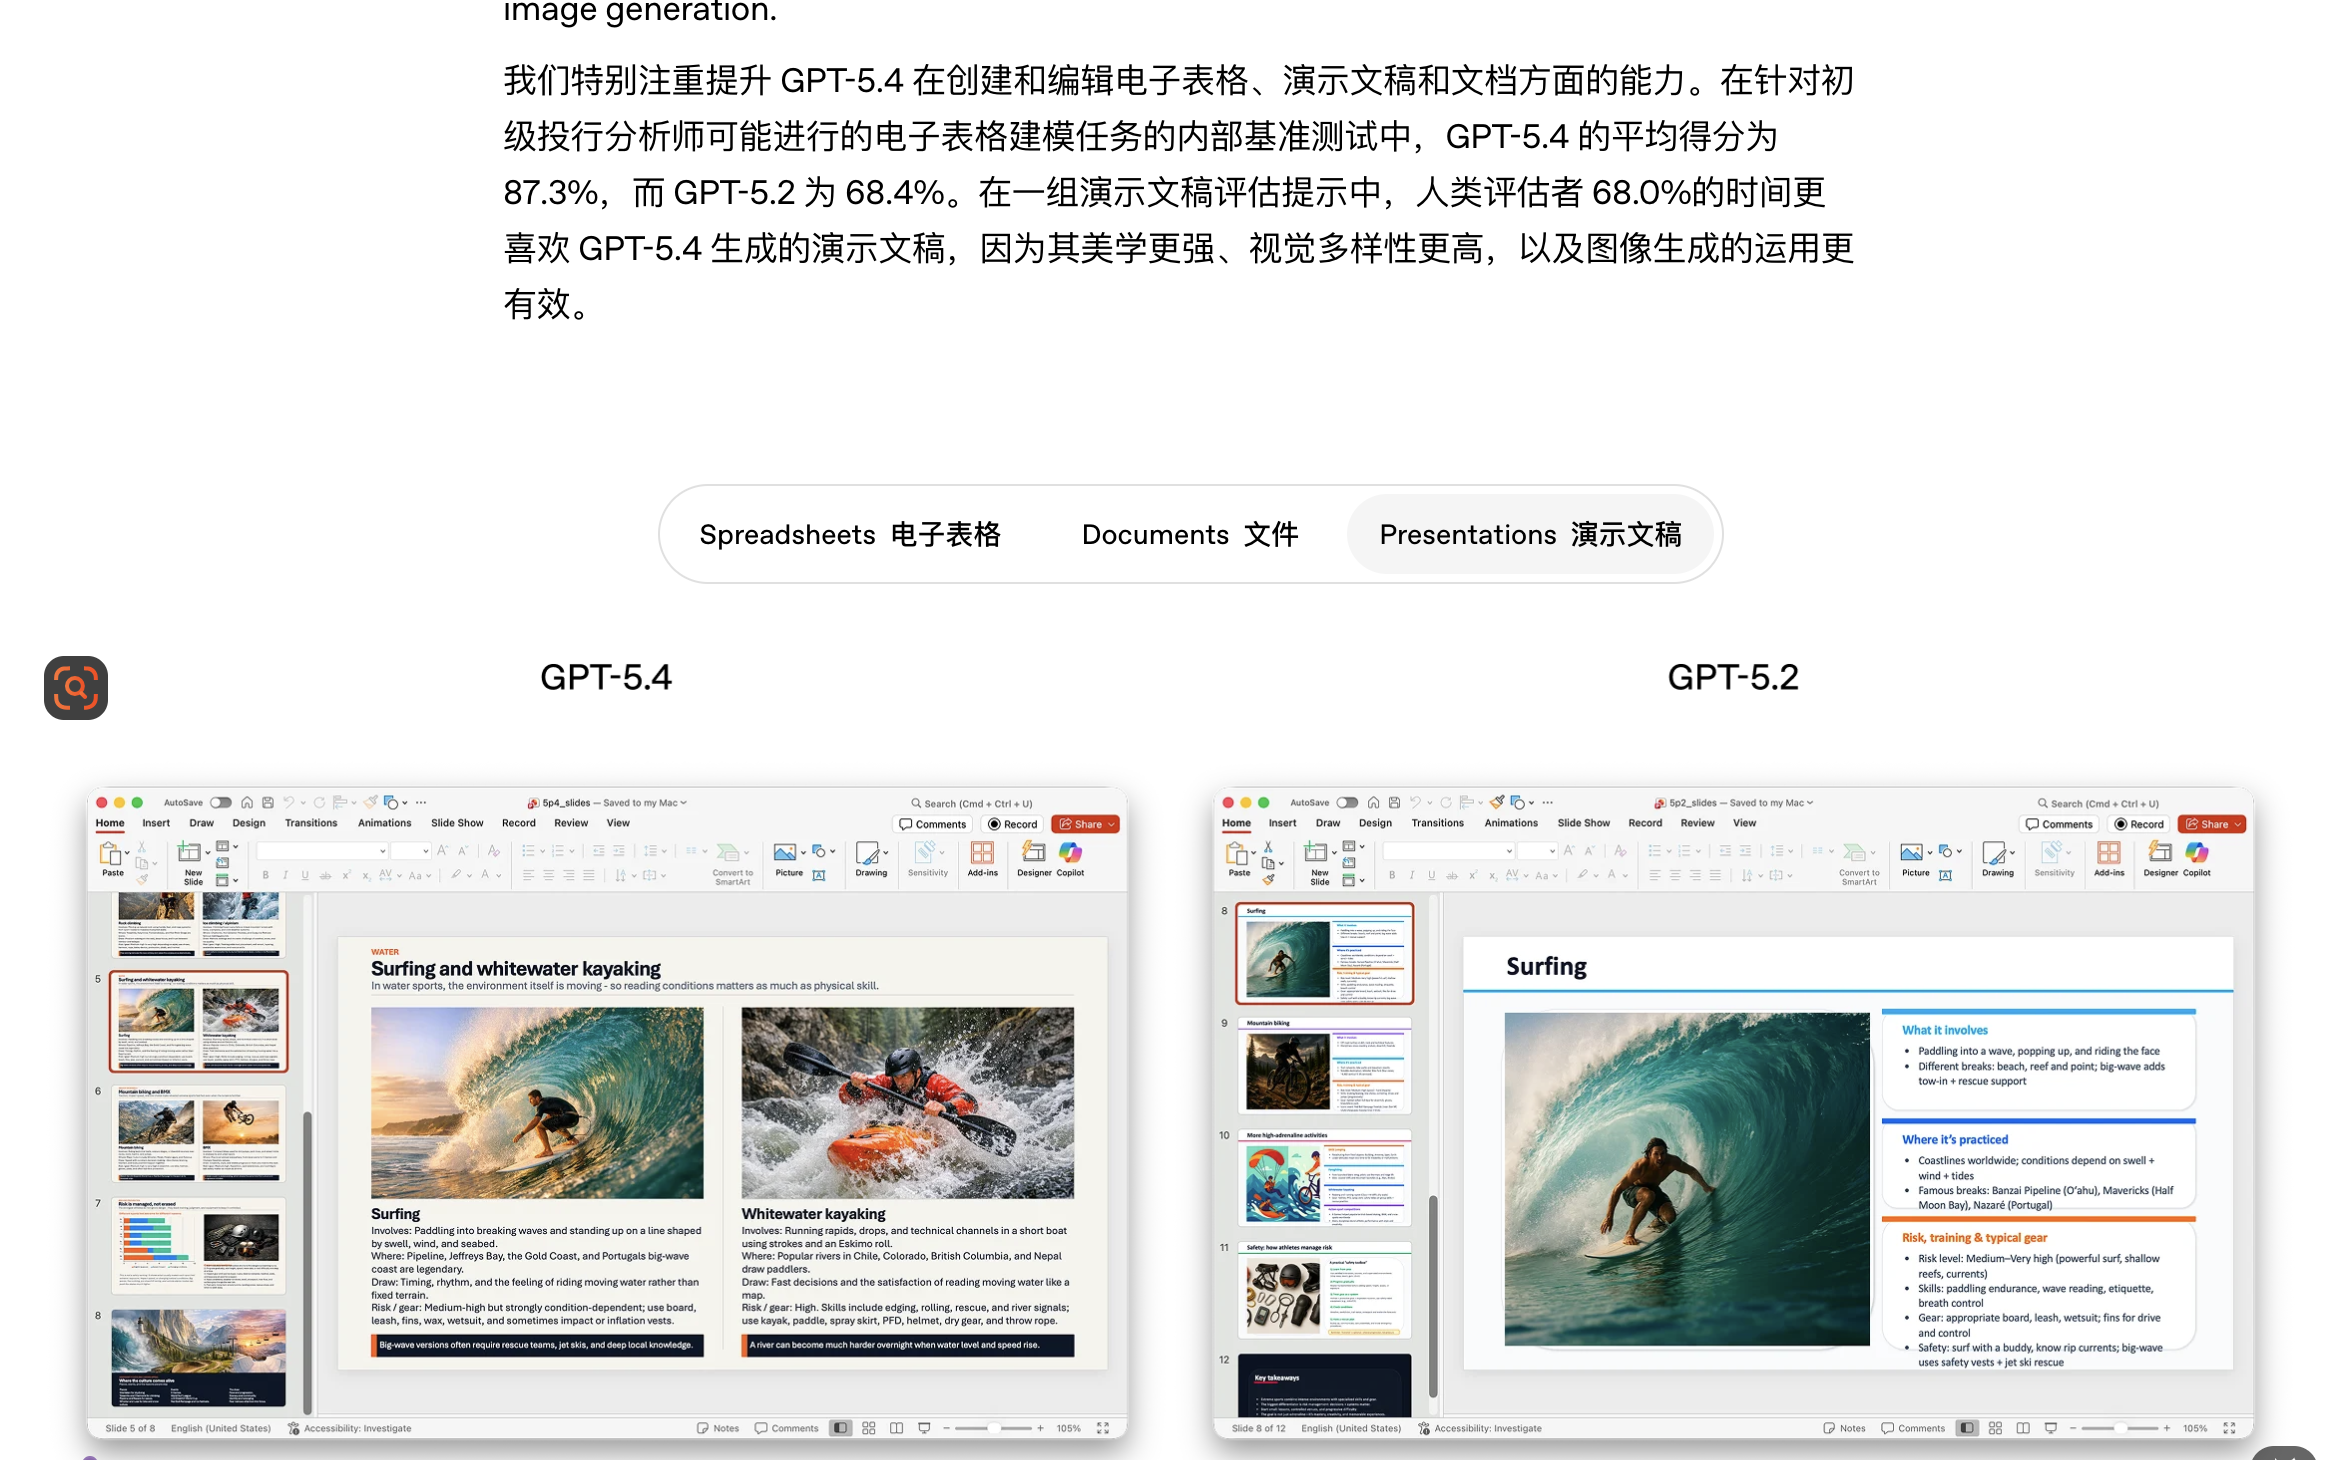2326x1460 pixels.
Task: Click Record button in the 5p4_slides window header
Action: pos(1012,824)
